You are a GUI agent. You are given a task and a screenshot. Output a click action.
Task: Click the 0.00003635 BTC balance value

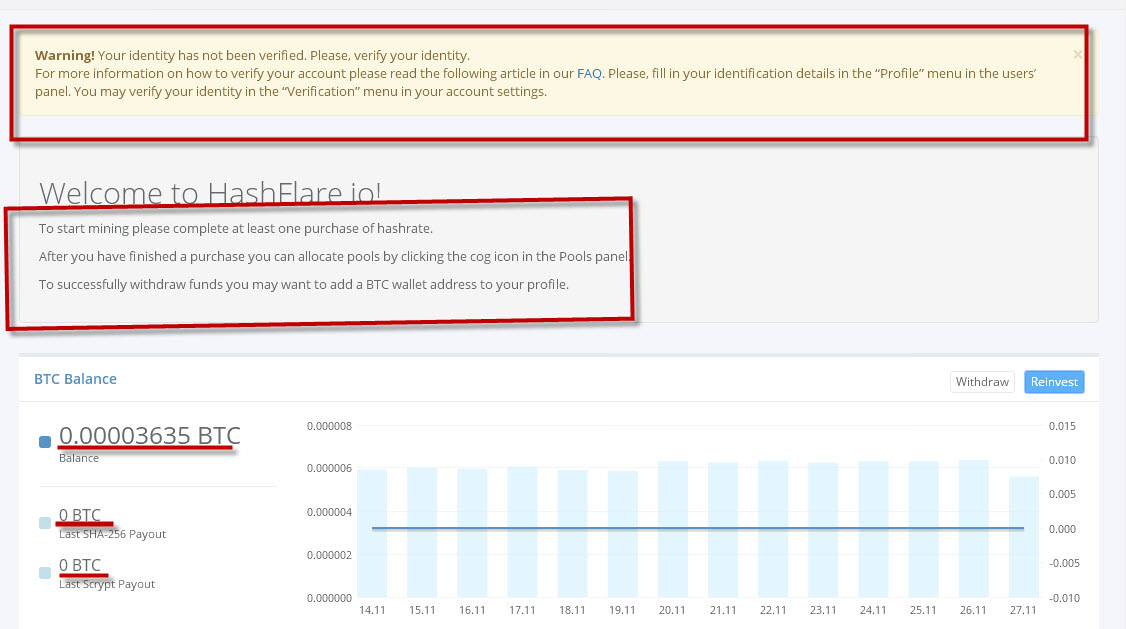coord(149,435)
